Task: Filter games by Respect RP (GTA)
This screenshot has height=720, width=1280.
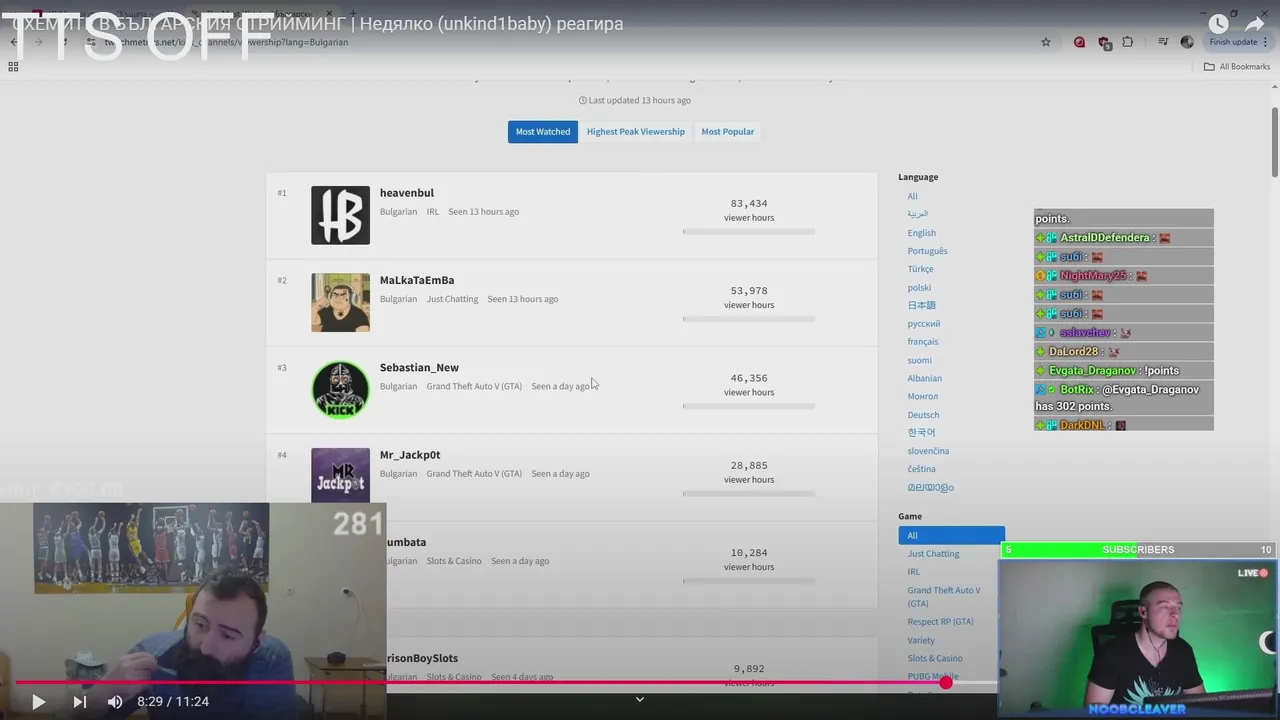Action: click(940, 622)
